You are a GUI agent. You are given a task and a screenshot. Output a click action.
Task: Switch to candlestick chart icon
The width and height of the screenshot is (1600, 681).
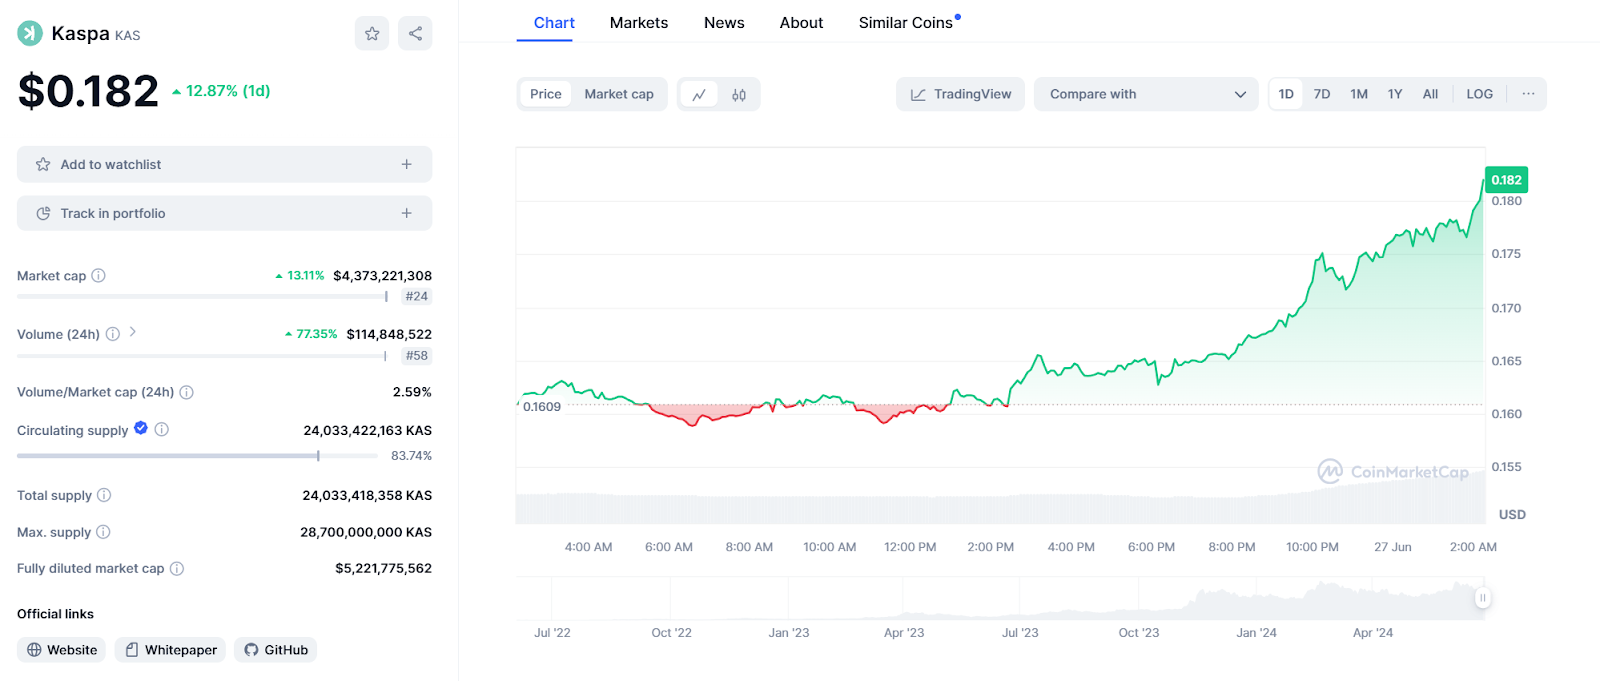click(739, 95)
